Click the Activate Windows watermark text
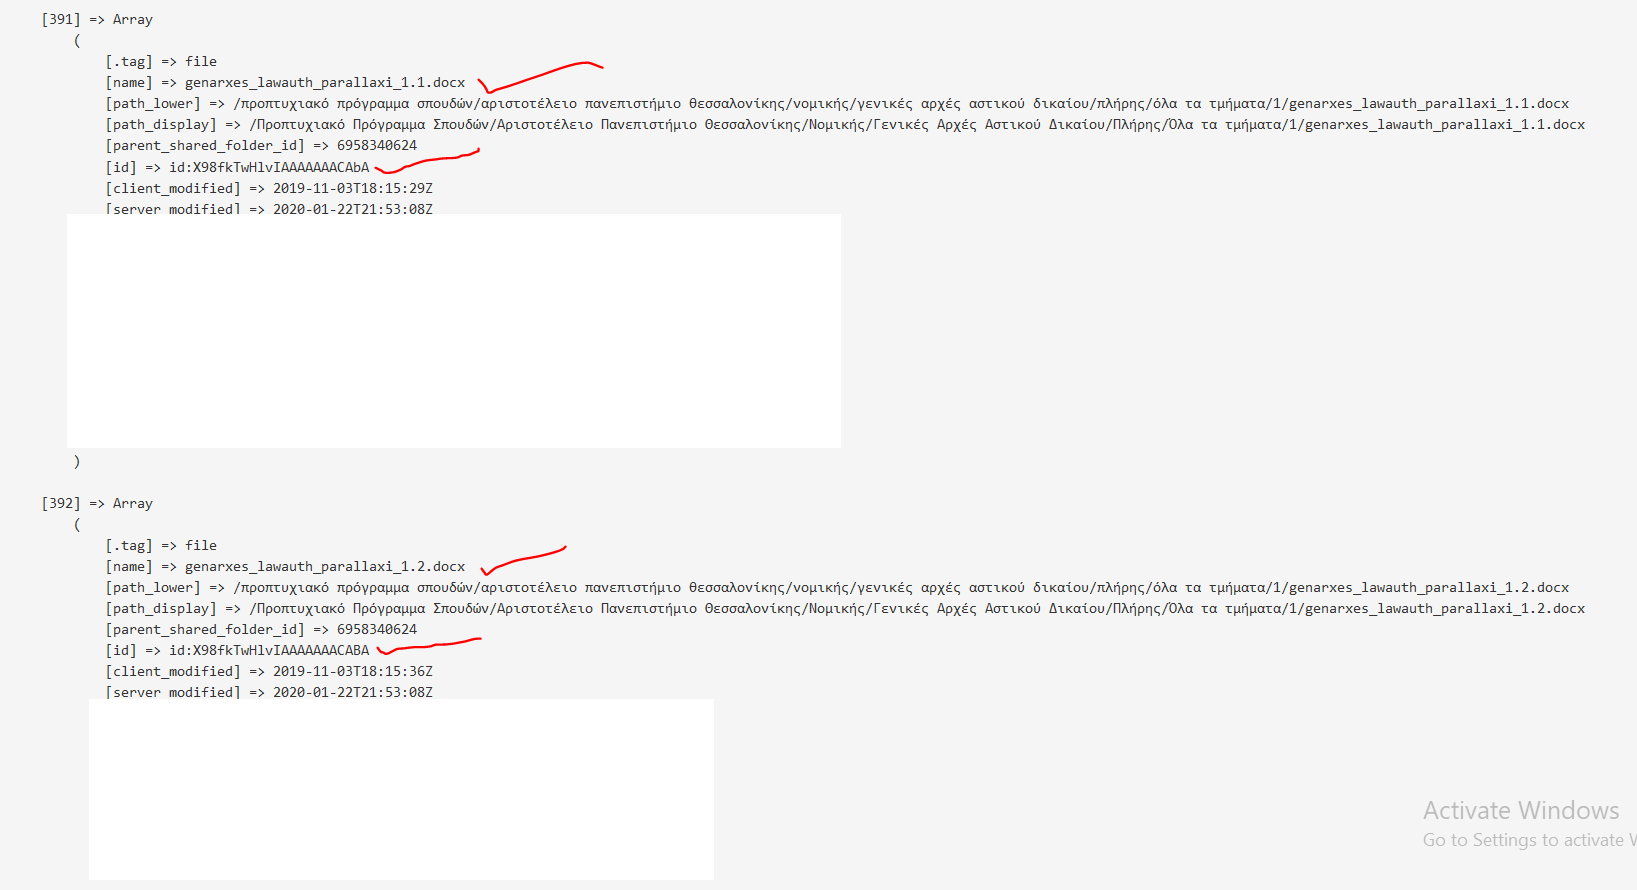The width and height of the screenshot is (1637, 890). tap(1521, 810)
